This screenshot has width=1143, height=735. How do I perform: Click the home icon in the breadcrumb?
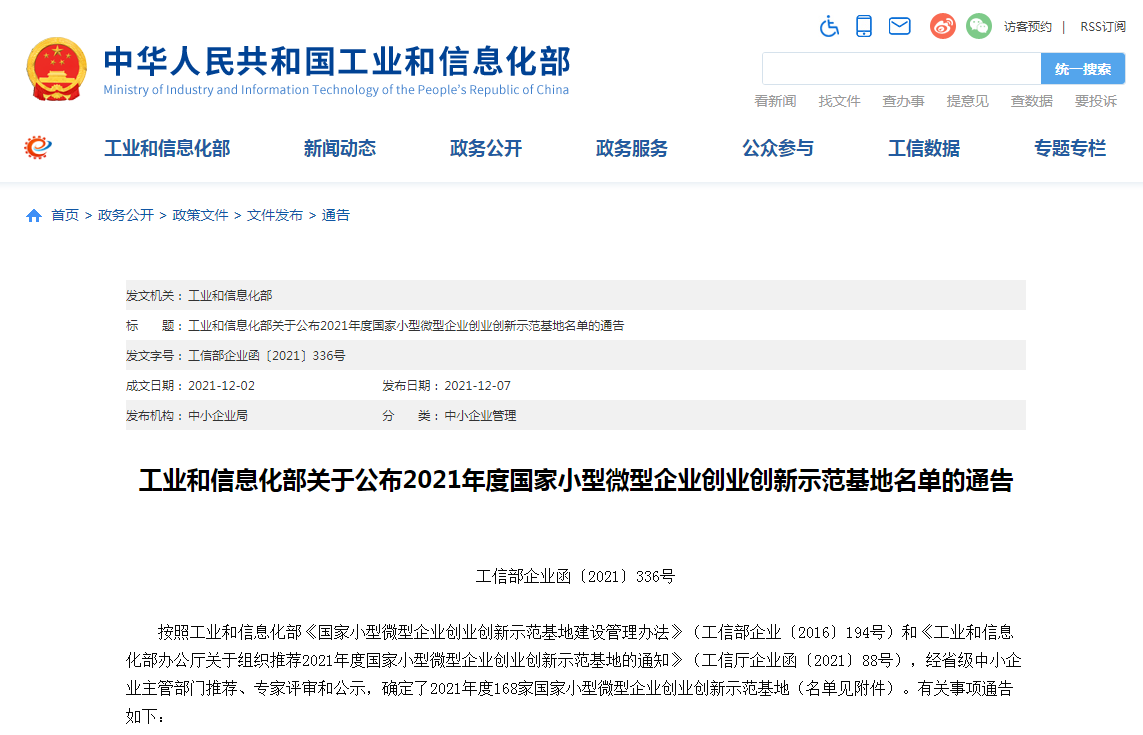point(33,214)
